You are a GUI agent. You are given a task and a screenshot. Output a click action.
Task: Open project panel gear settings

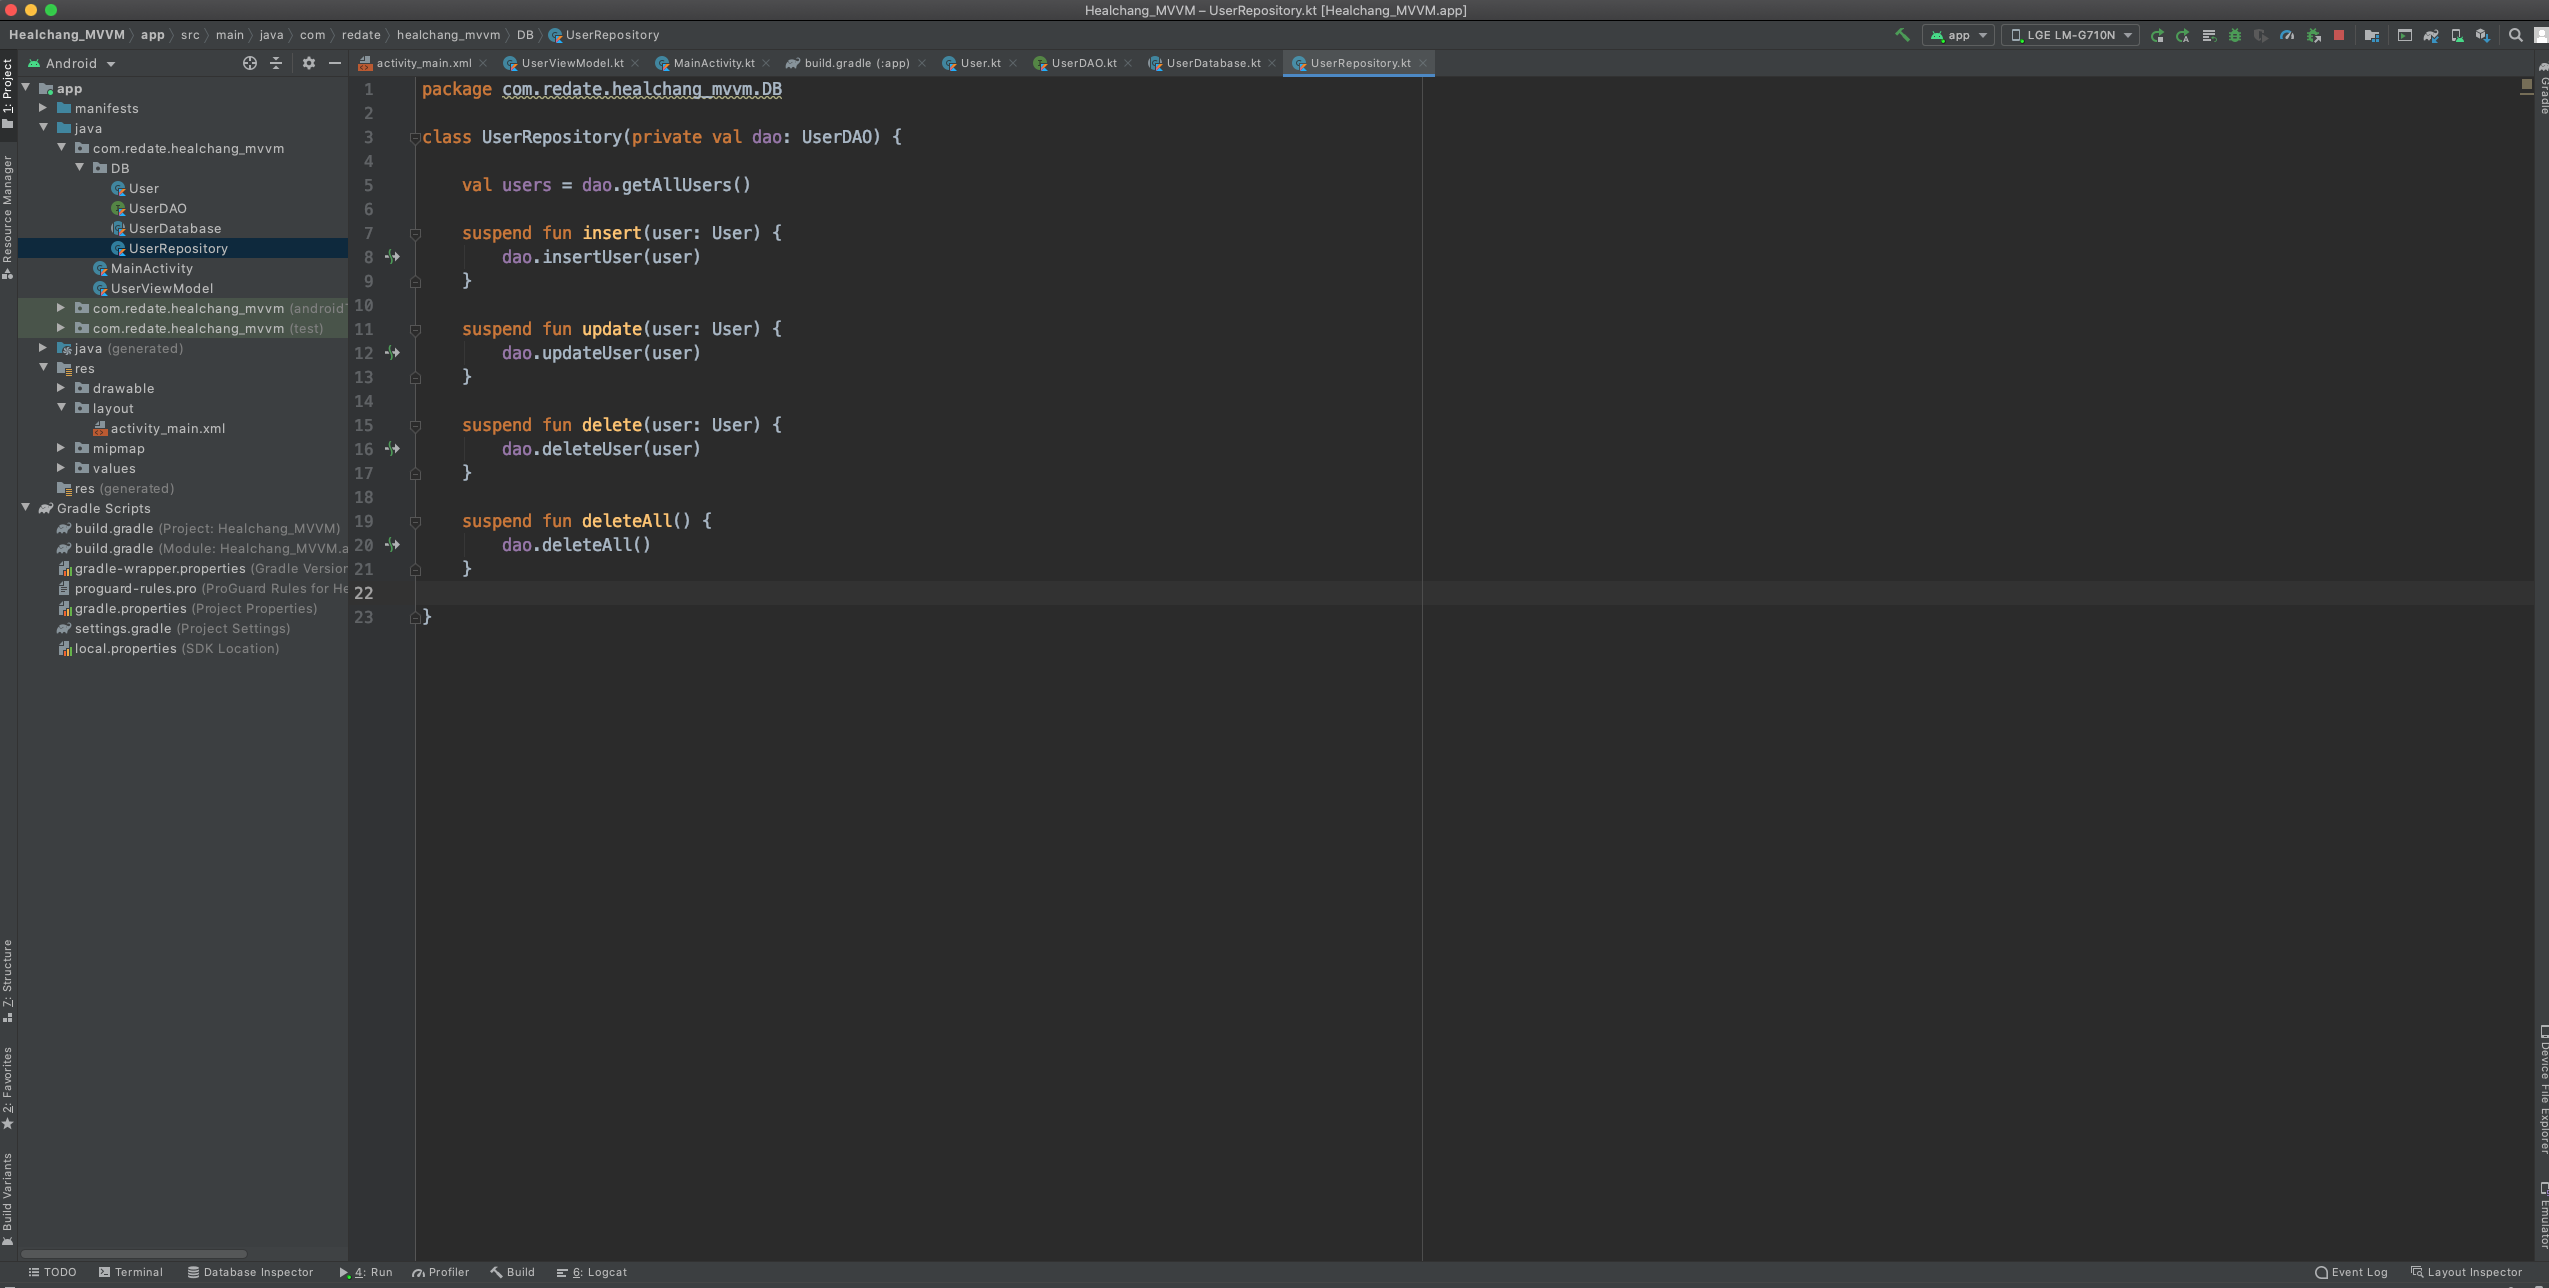coord(309,63)
